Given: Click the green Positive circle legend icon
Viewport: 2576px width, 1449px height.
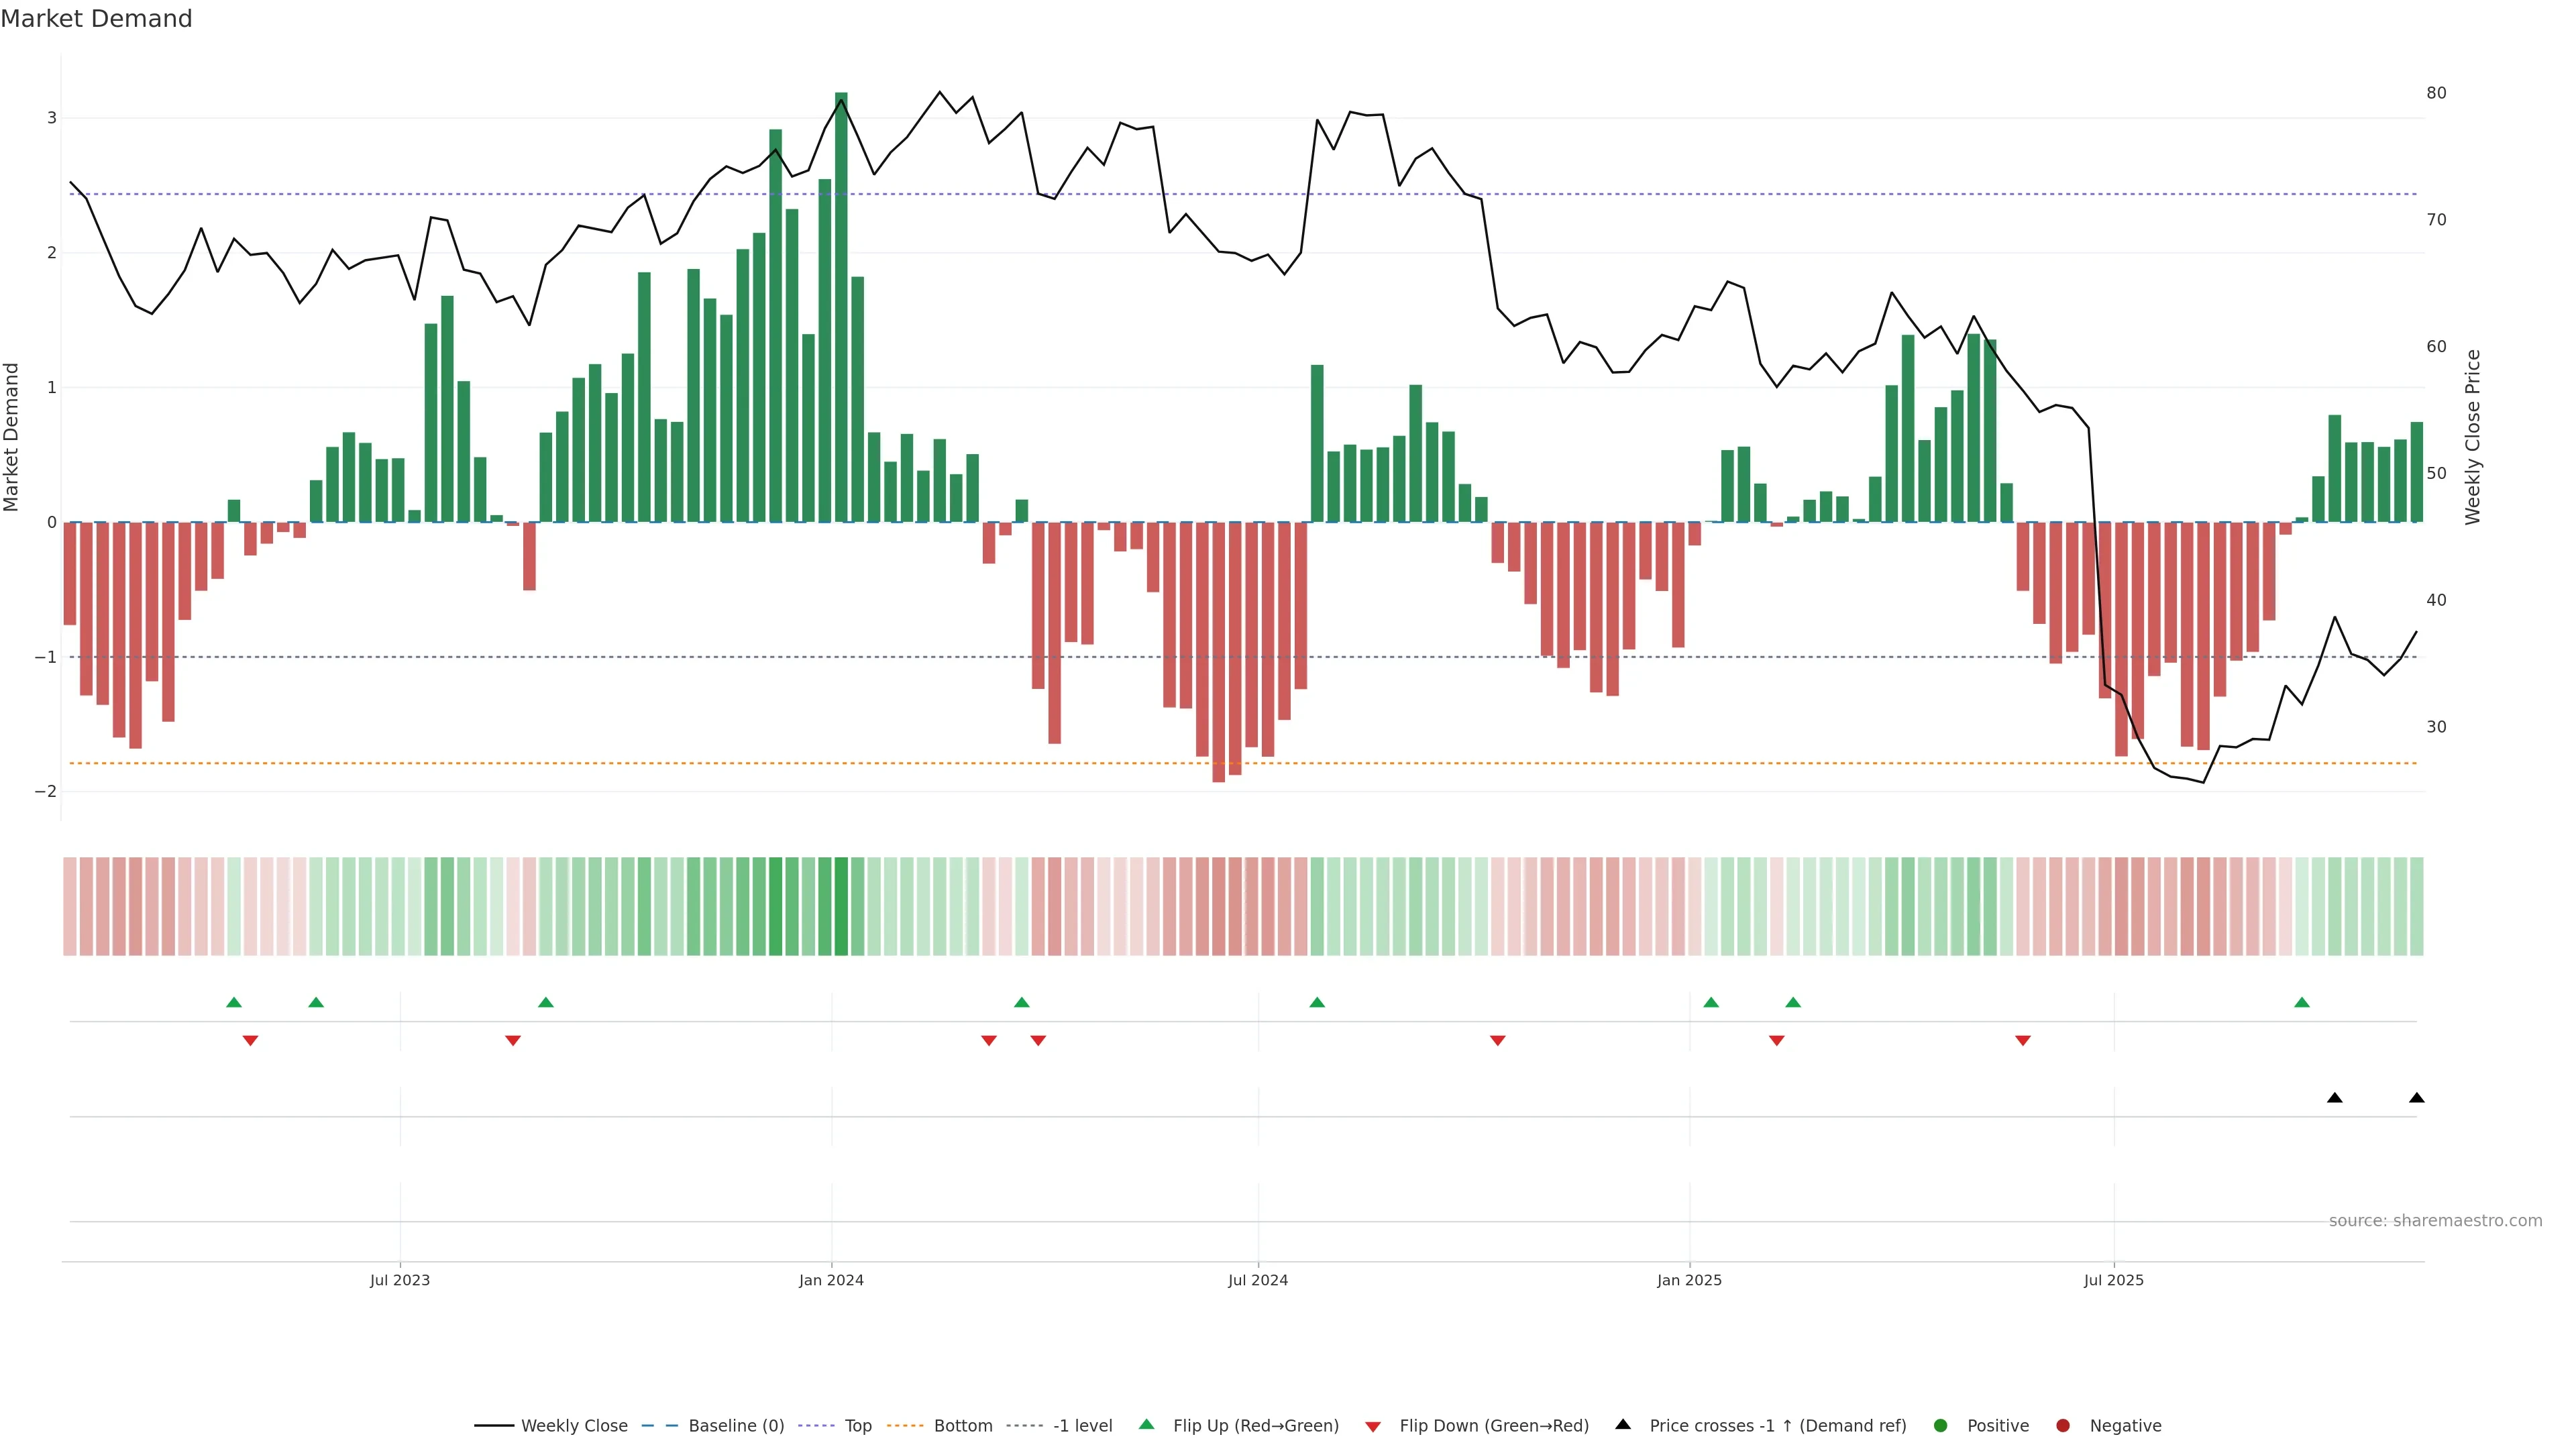Looking at the screenshot, I should (1941, 1425).
